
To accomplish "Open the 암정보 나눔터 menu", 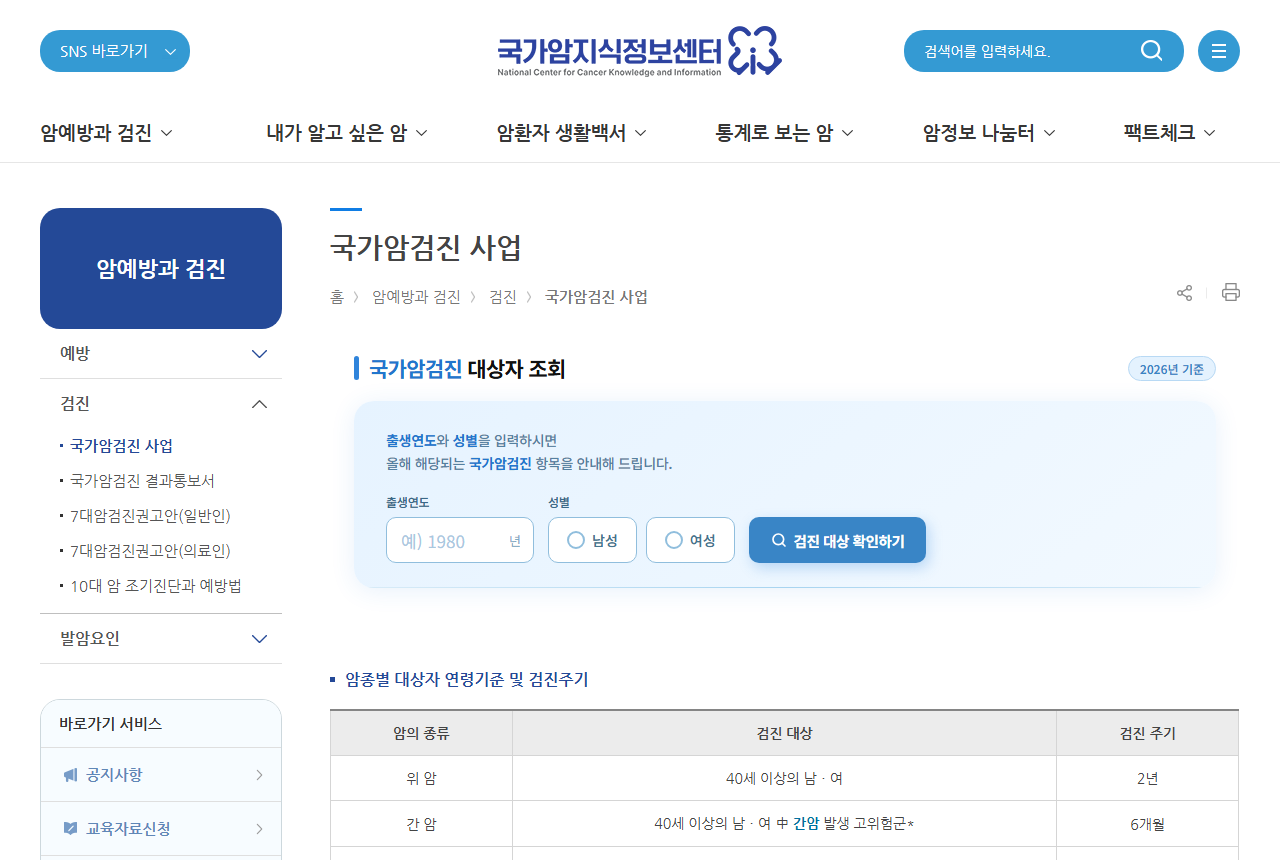I will point(989,132).
